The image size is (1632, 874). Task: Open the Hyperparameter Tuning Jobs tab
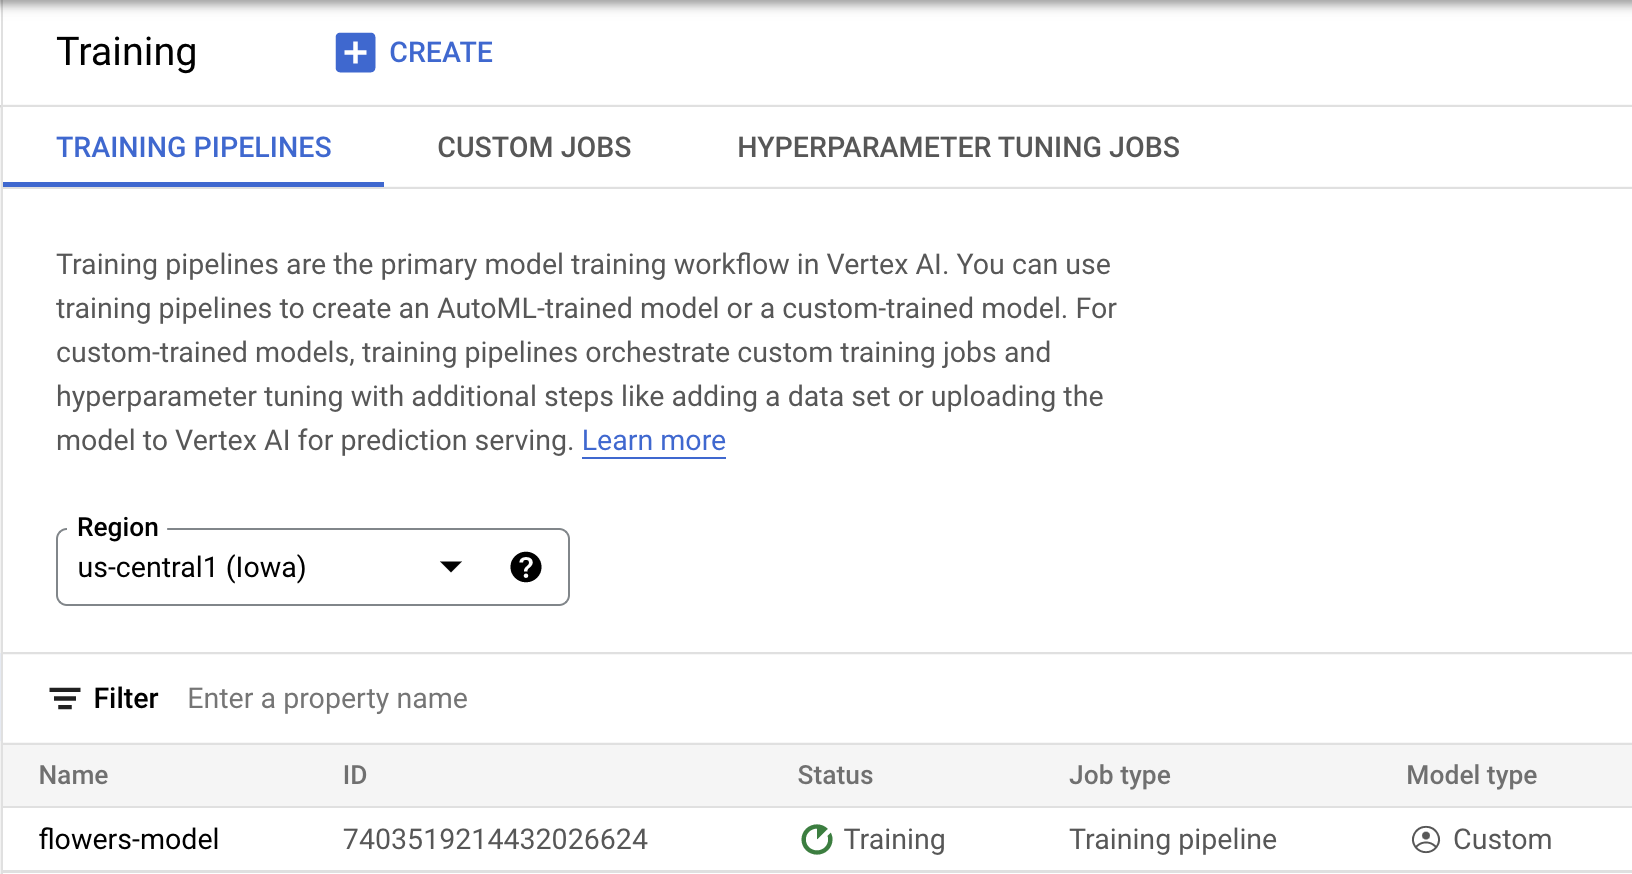(958, 147)
